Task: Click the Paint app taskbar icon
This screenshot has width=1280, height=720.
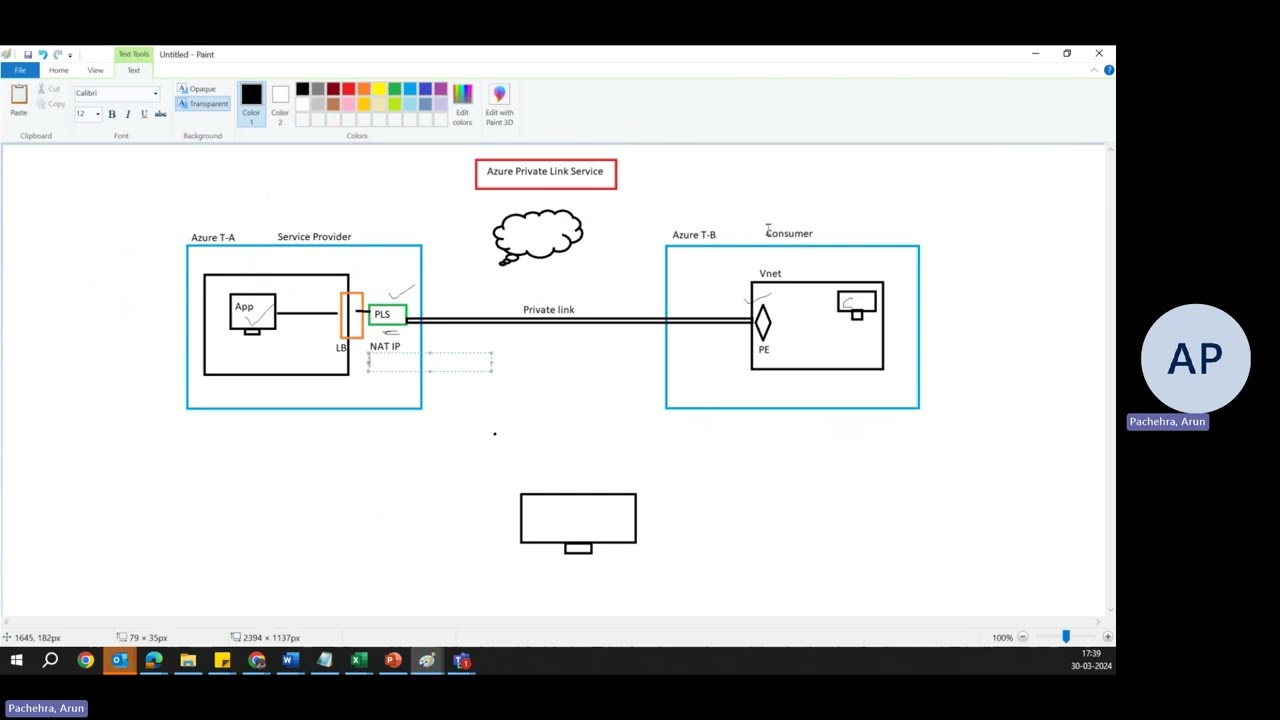Action: pyautogui.click(x=427, y=660)
